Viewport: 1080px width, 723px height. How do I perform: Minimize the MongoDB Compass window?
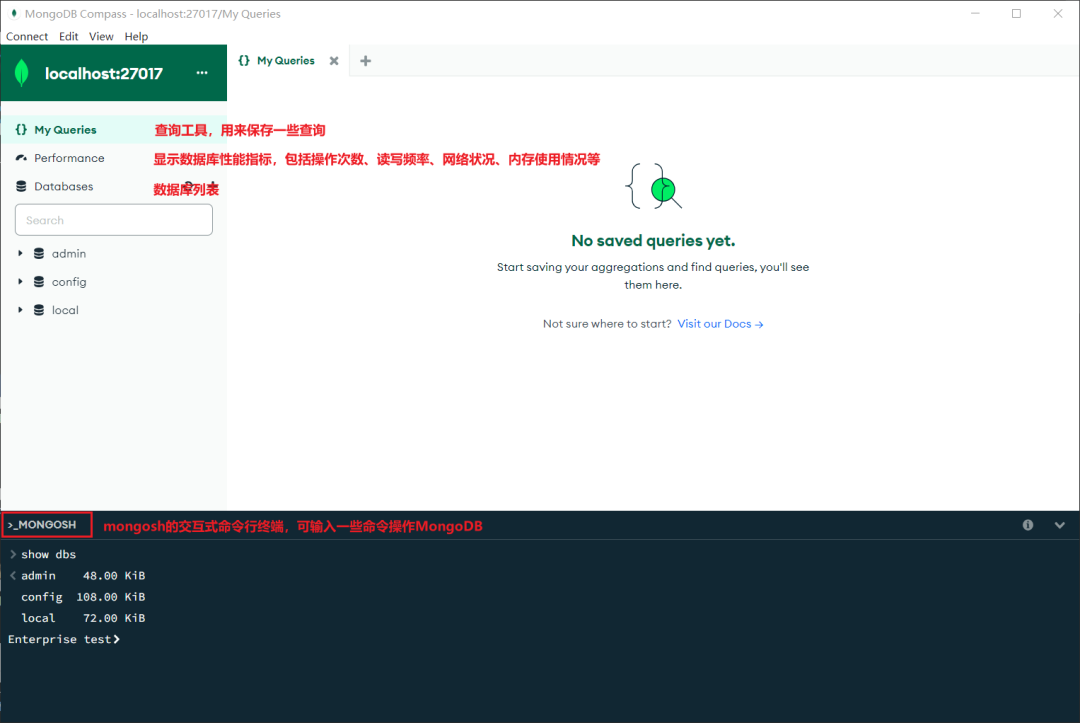(975, 14)
